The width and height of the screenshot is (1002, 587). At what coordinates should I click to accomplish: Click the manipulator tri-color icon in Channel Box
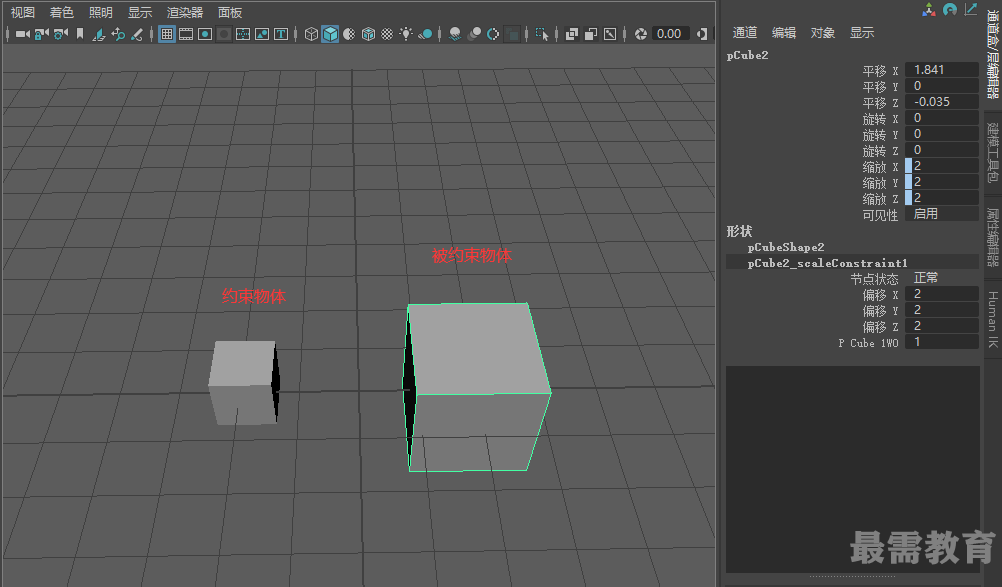(x=929, y=10)
